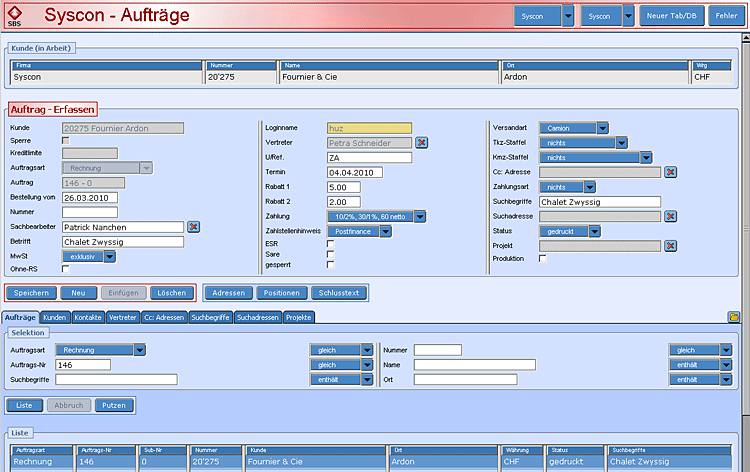Clear the Sachbearbeiter field with red X

point(194,227)
